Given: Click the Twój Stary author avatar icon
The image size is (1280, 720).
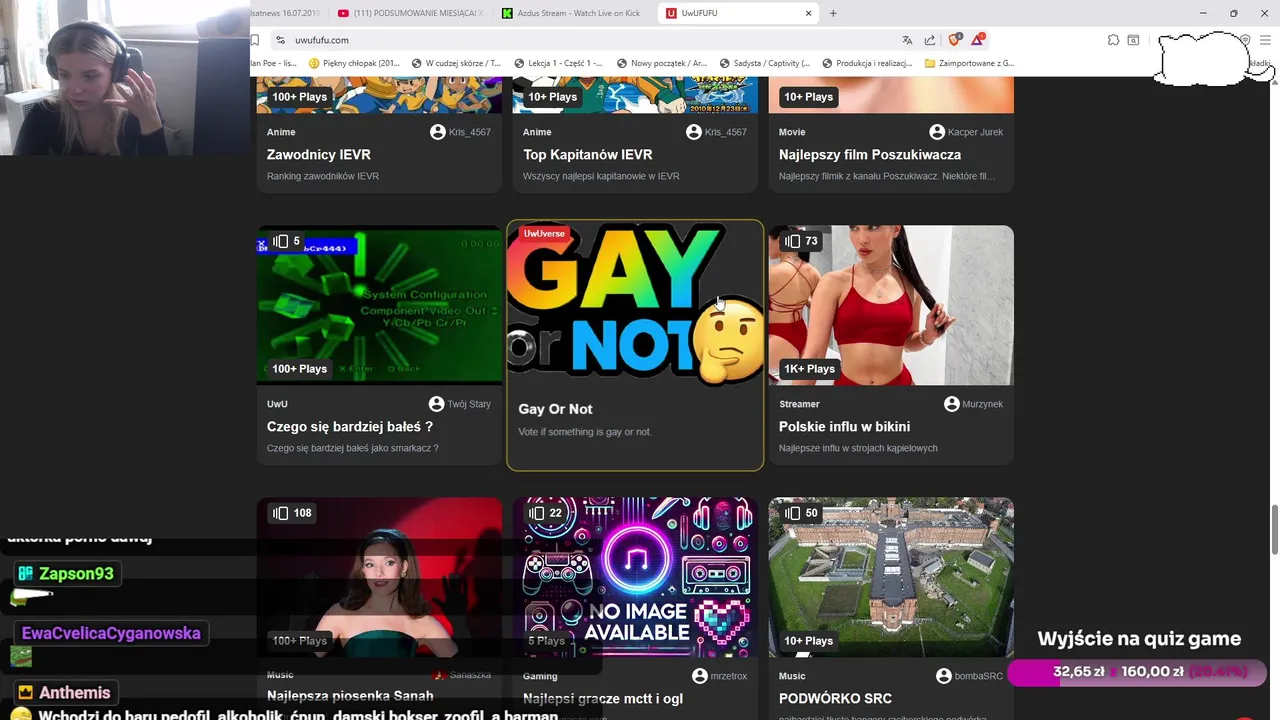Looking at the screenshot, I should pos(436,404).
